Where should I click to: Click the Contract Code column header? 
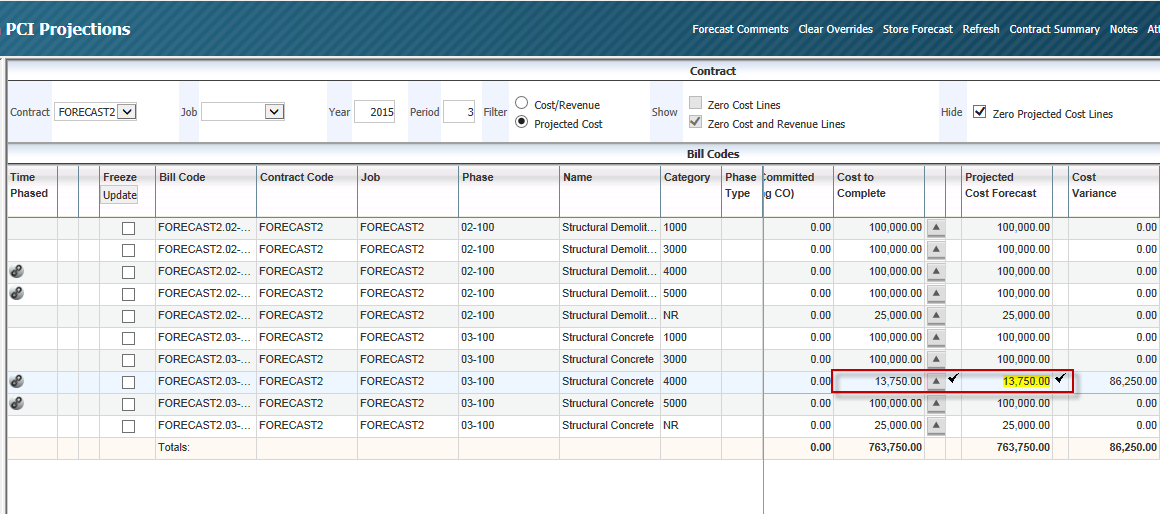pyautogui.click(x=307, y=191)
